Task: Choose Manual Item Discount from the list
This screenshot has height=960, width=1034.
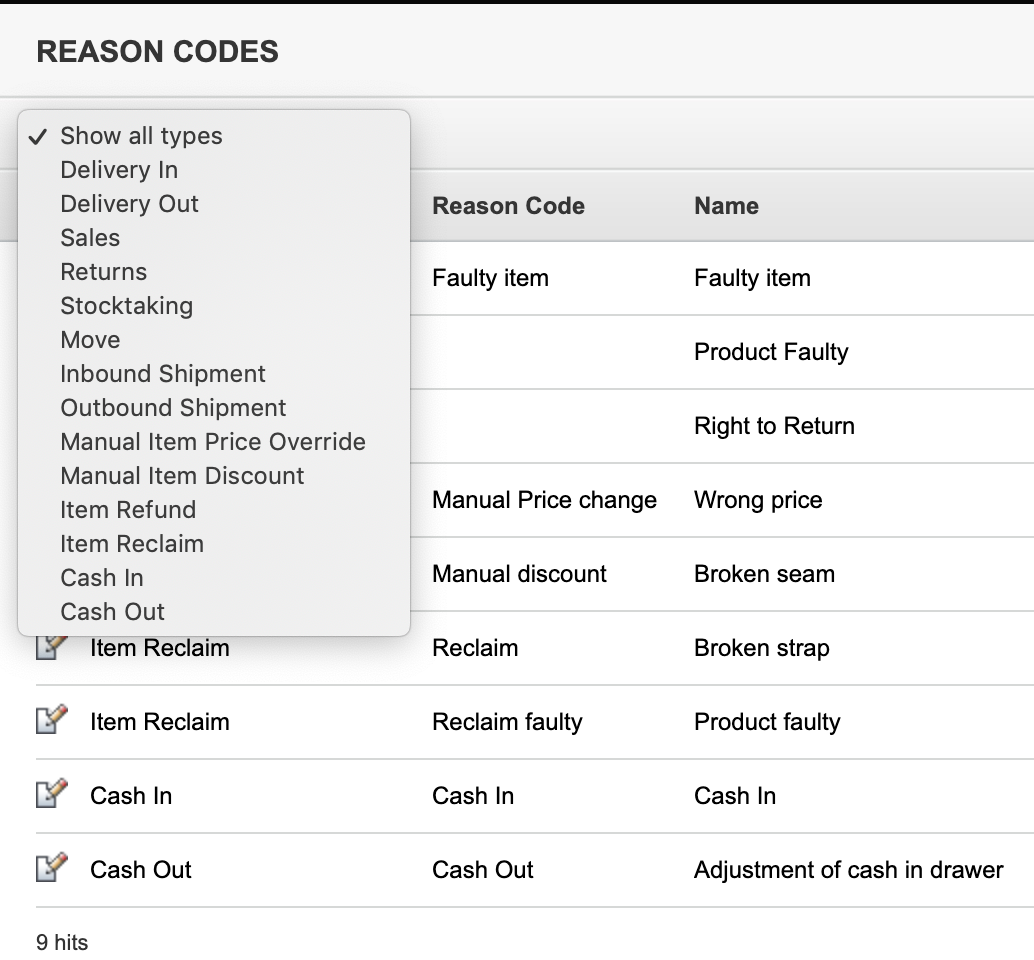Action: pyautogui.click(x=181, y=476)
